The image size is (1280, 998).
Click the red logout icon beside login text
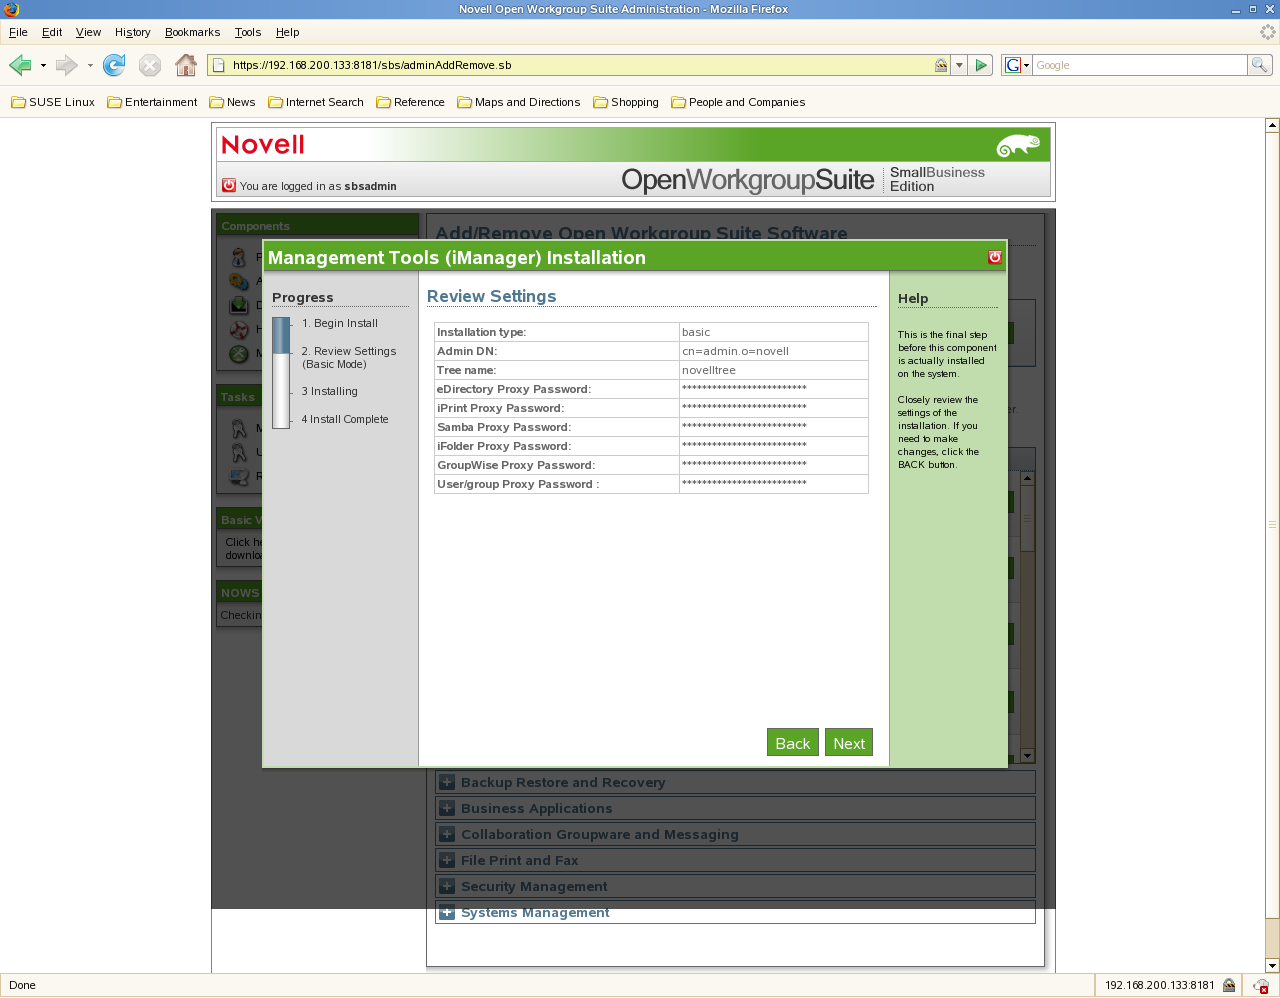[x=229, y=185]
